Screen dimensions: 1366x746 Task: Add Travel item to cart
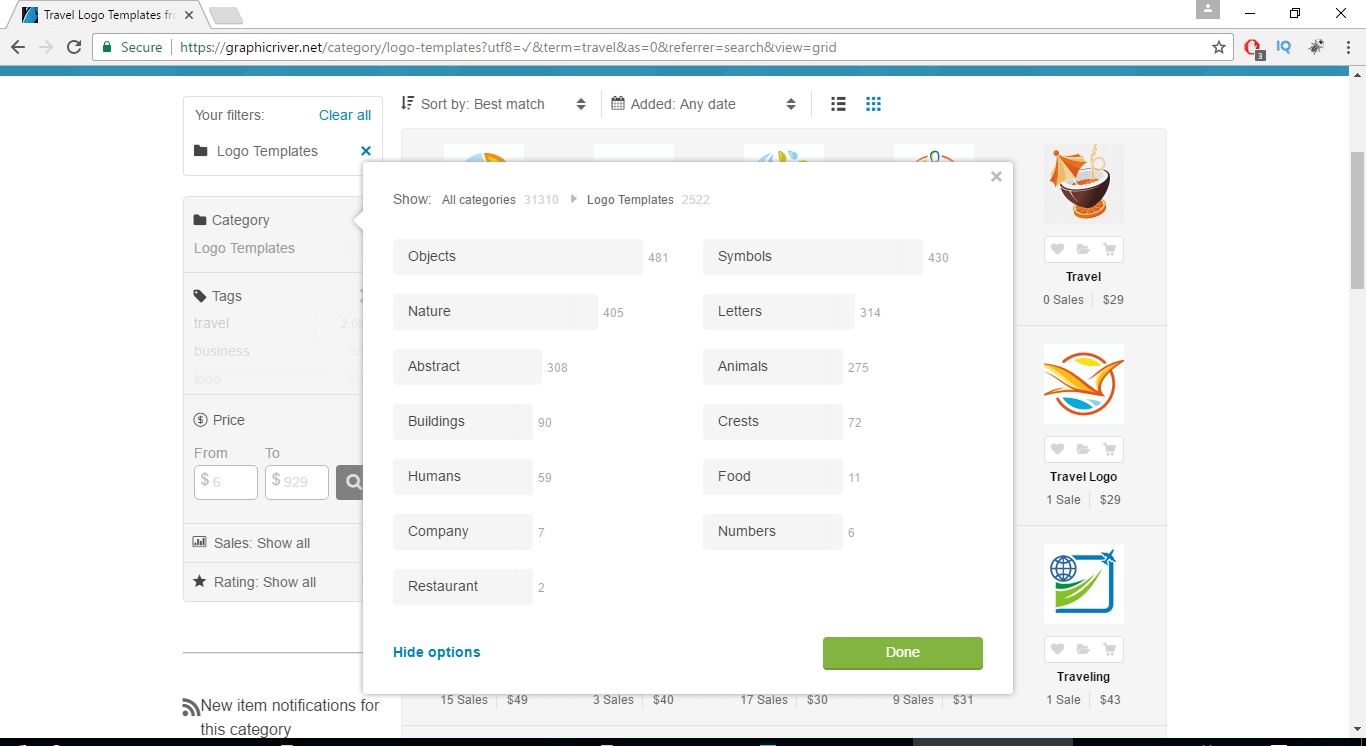point(1110,250)
